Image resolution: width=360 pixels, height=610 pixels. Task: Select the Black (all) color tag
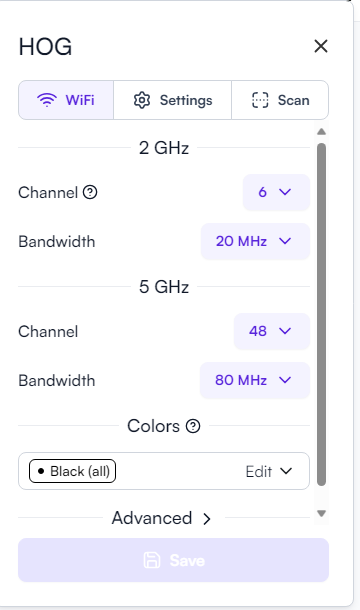pos(72,472)
